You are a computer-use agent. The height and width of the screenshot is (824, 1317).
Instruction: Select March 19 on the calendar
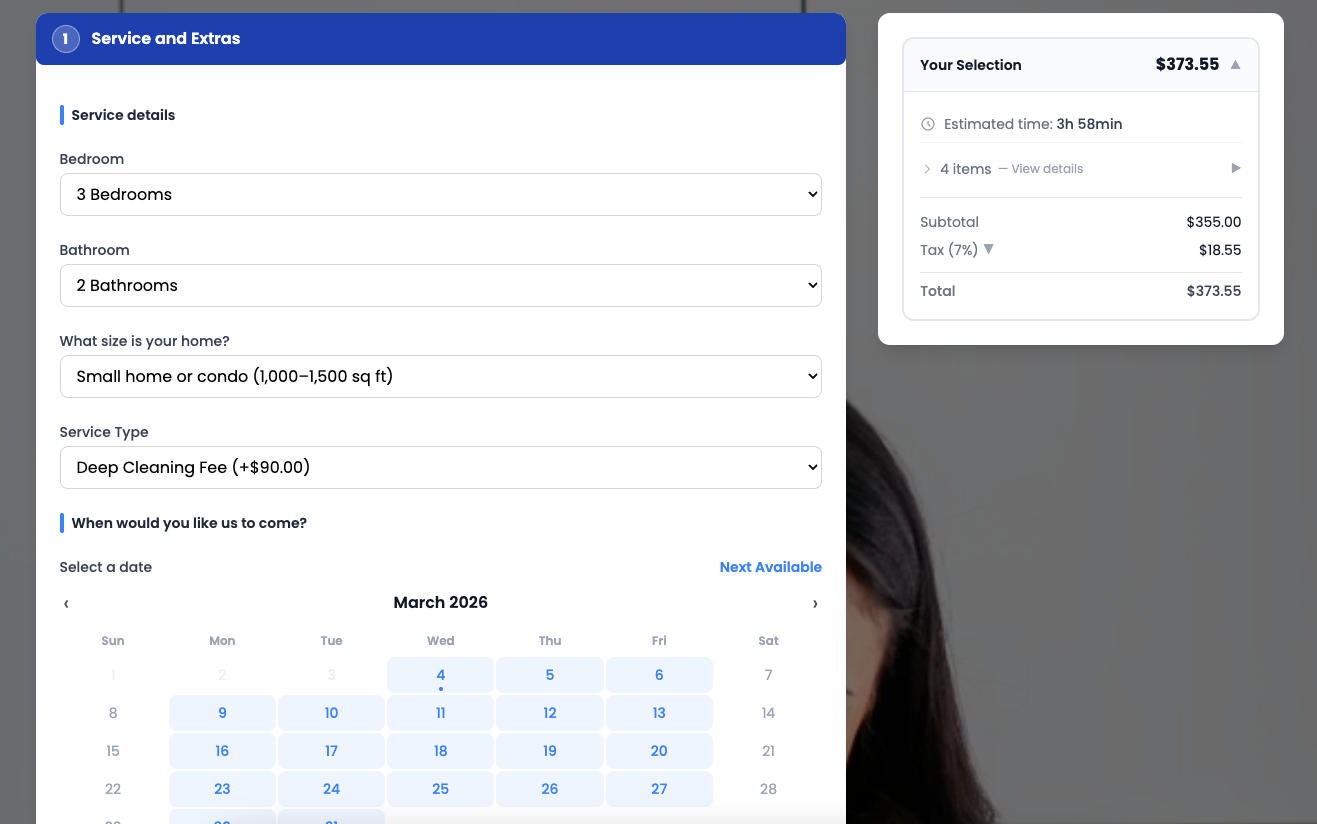click(x=550, y=751)
